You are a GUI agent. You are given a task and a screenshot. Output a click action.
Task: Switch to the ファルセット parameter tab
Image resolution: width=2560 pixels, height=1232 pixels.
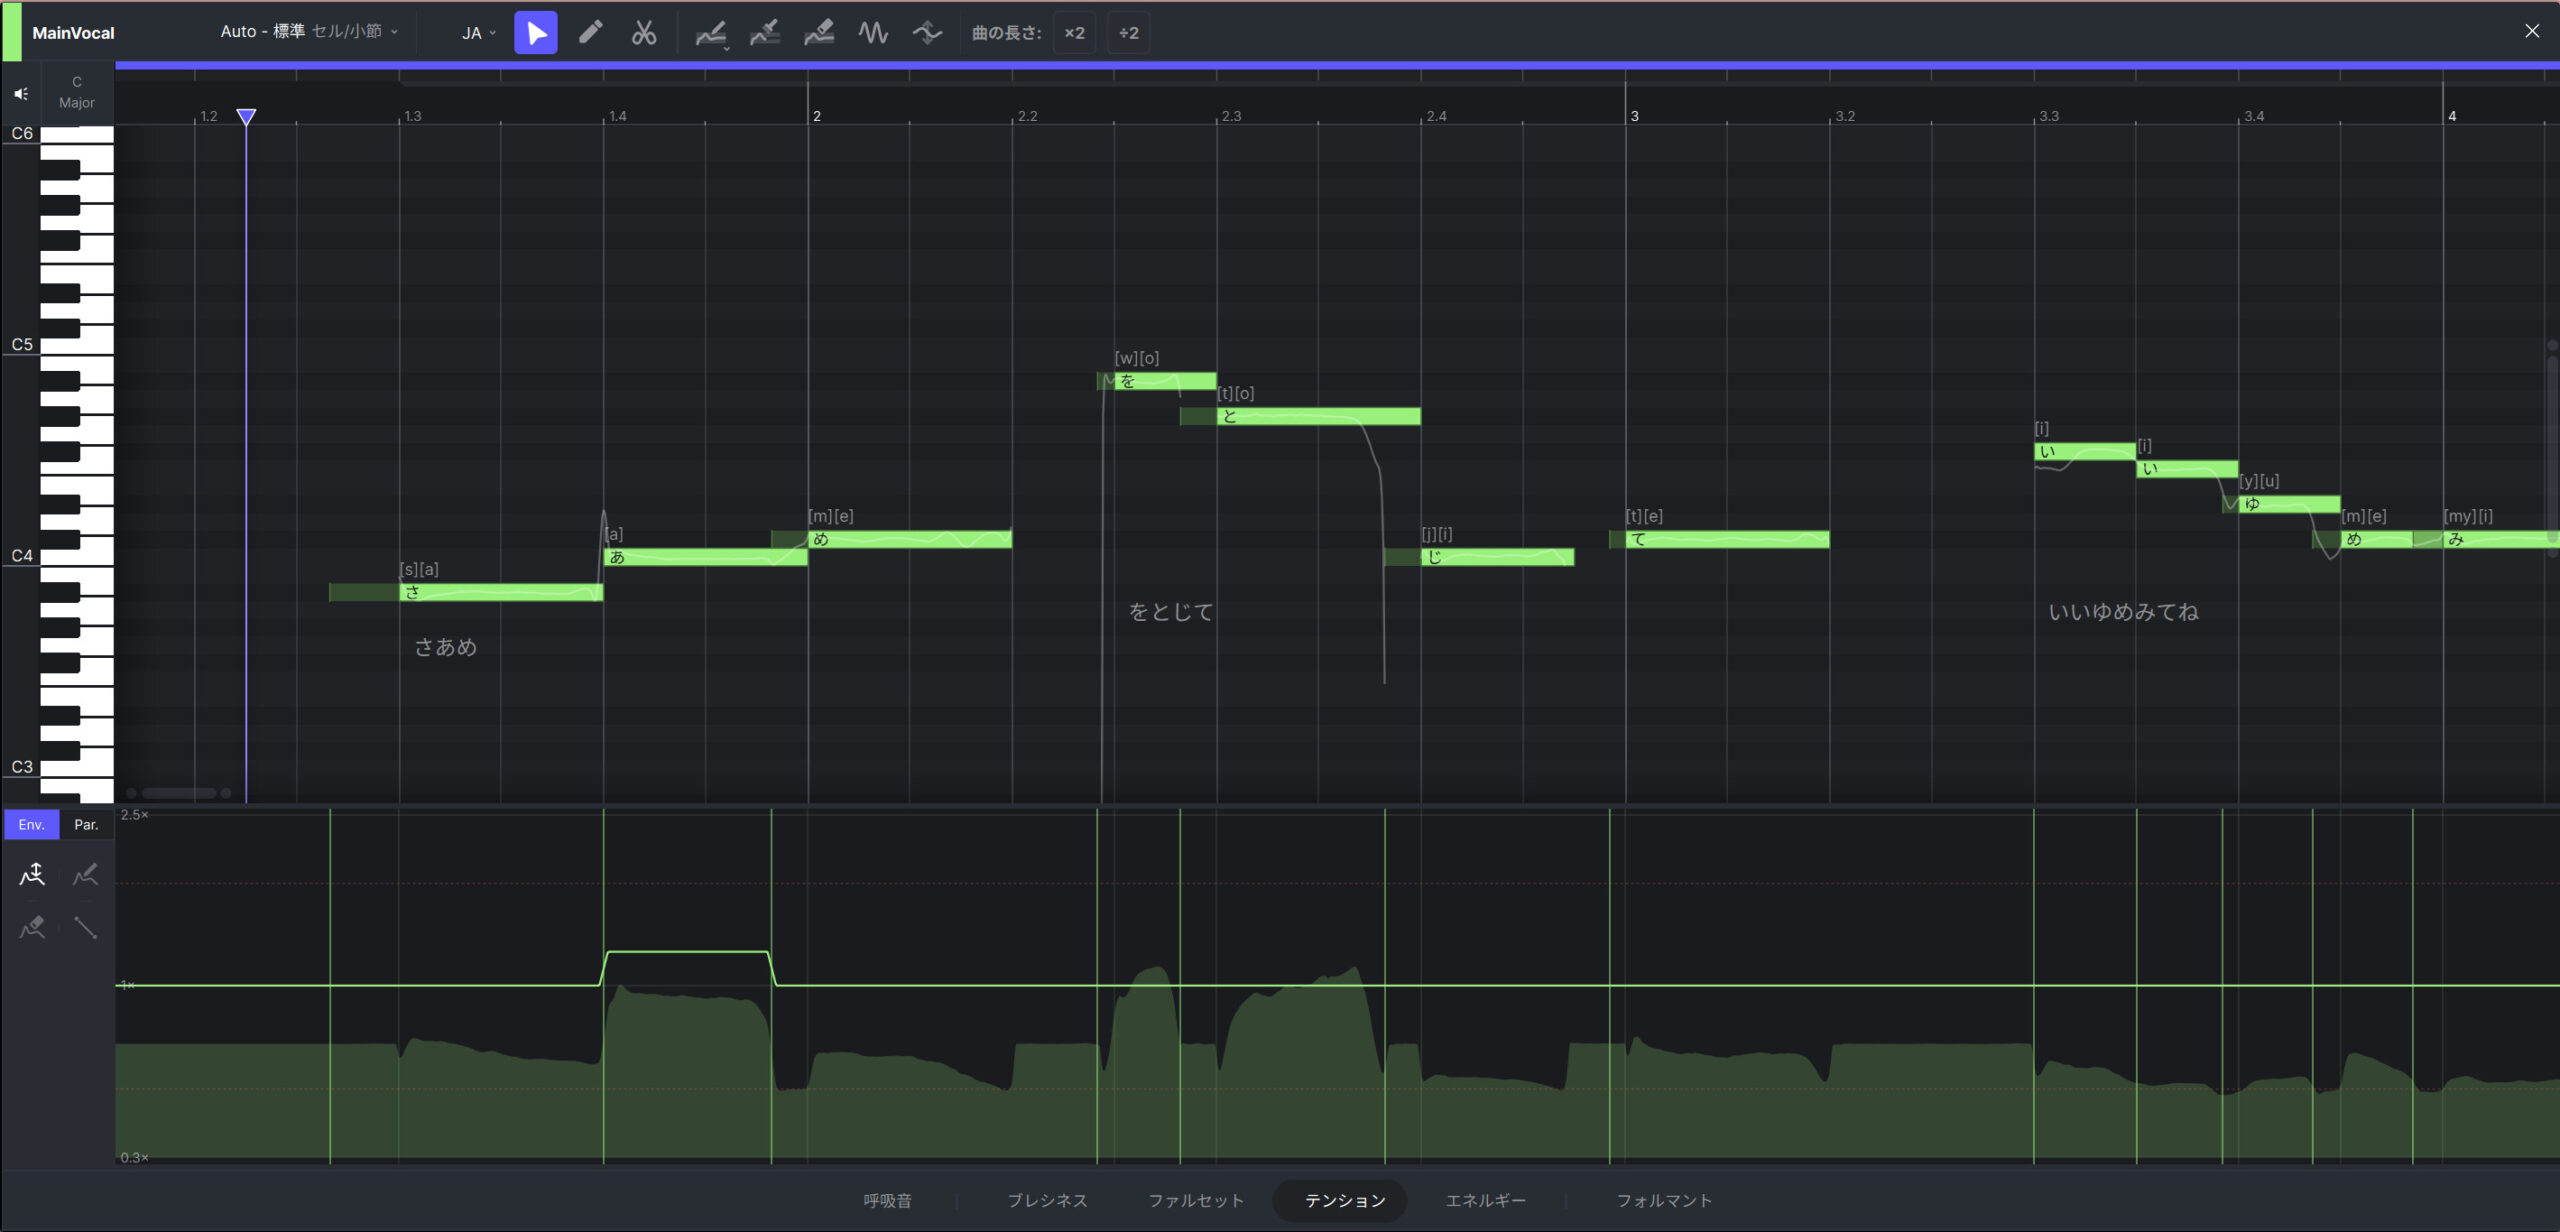pyautogui.click(x=1196, y=1200)
